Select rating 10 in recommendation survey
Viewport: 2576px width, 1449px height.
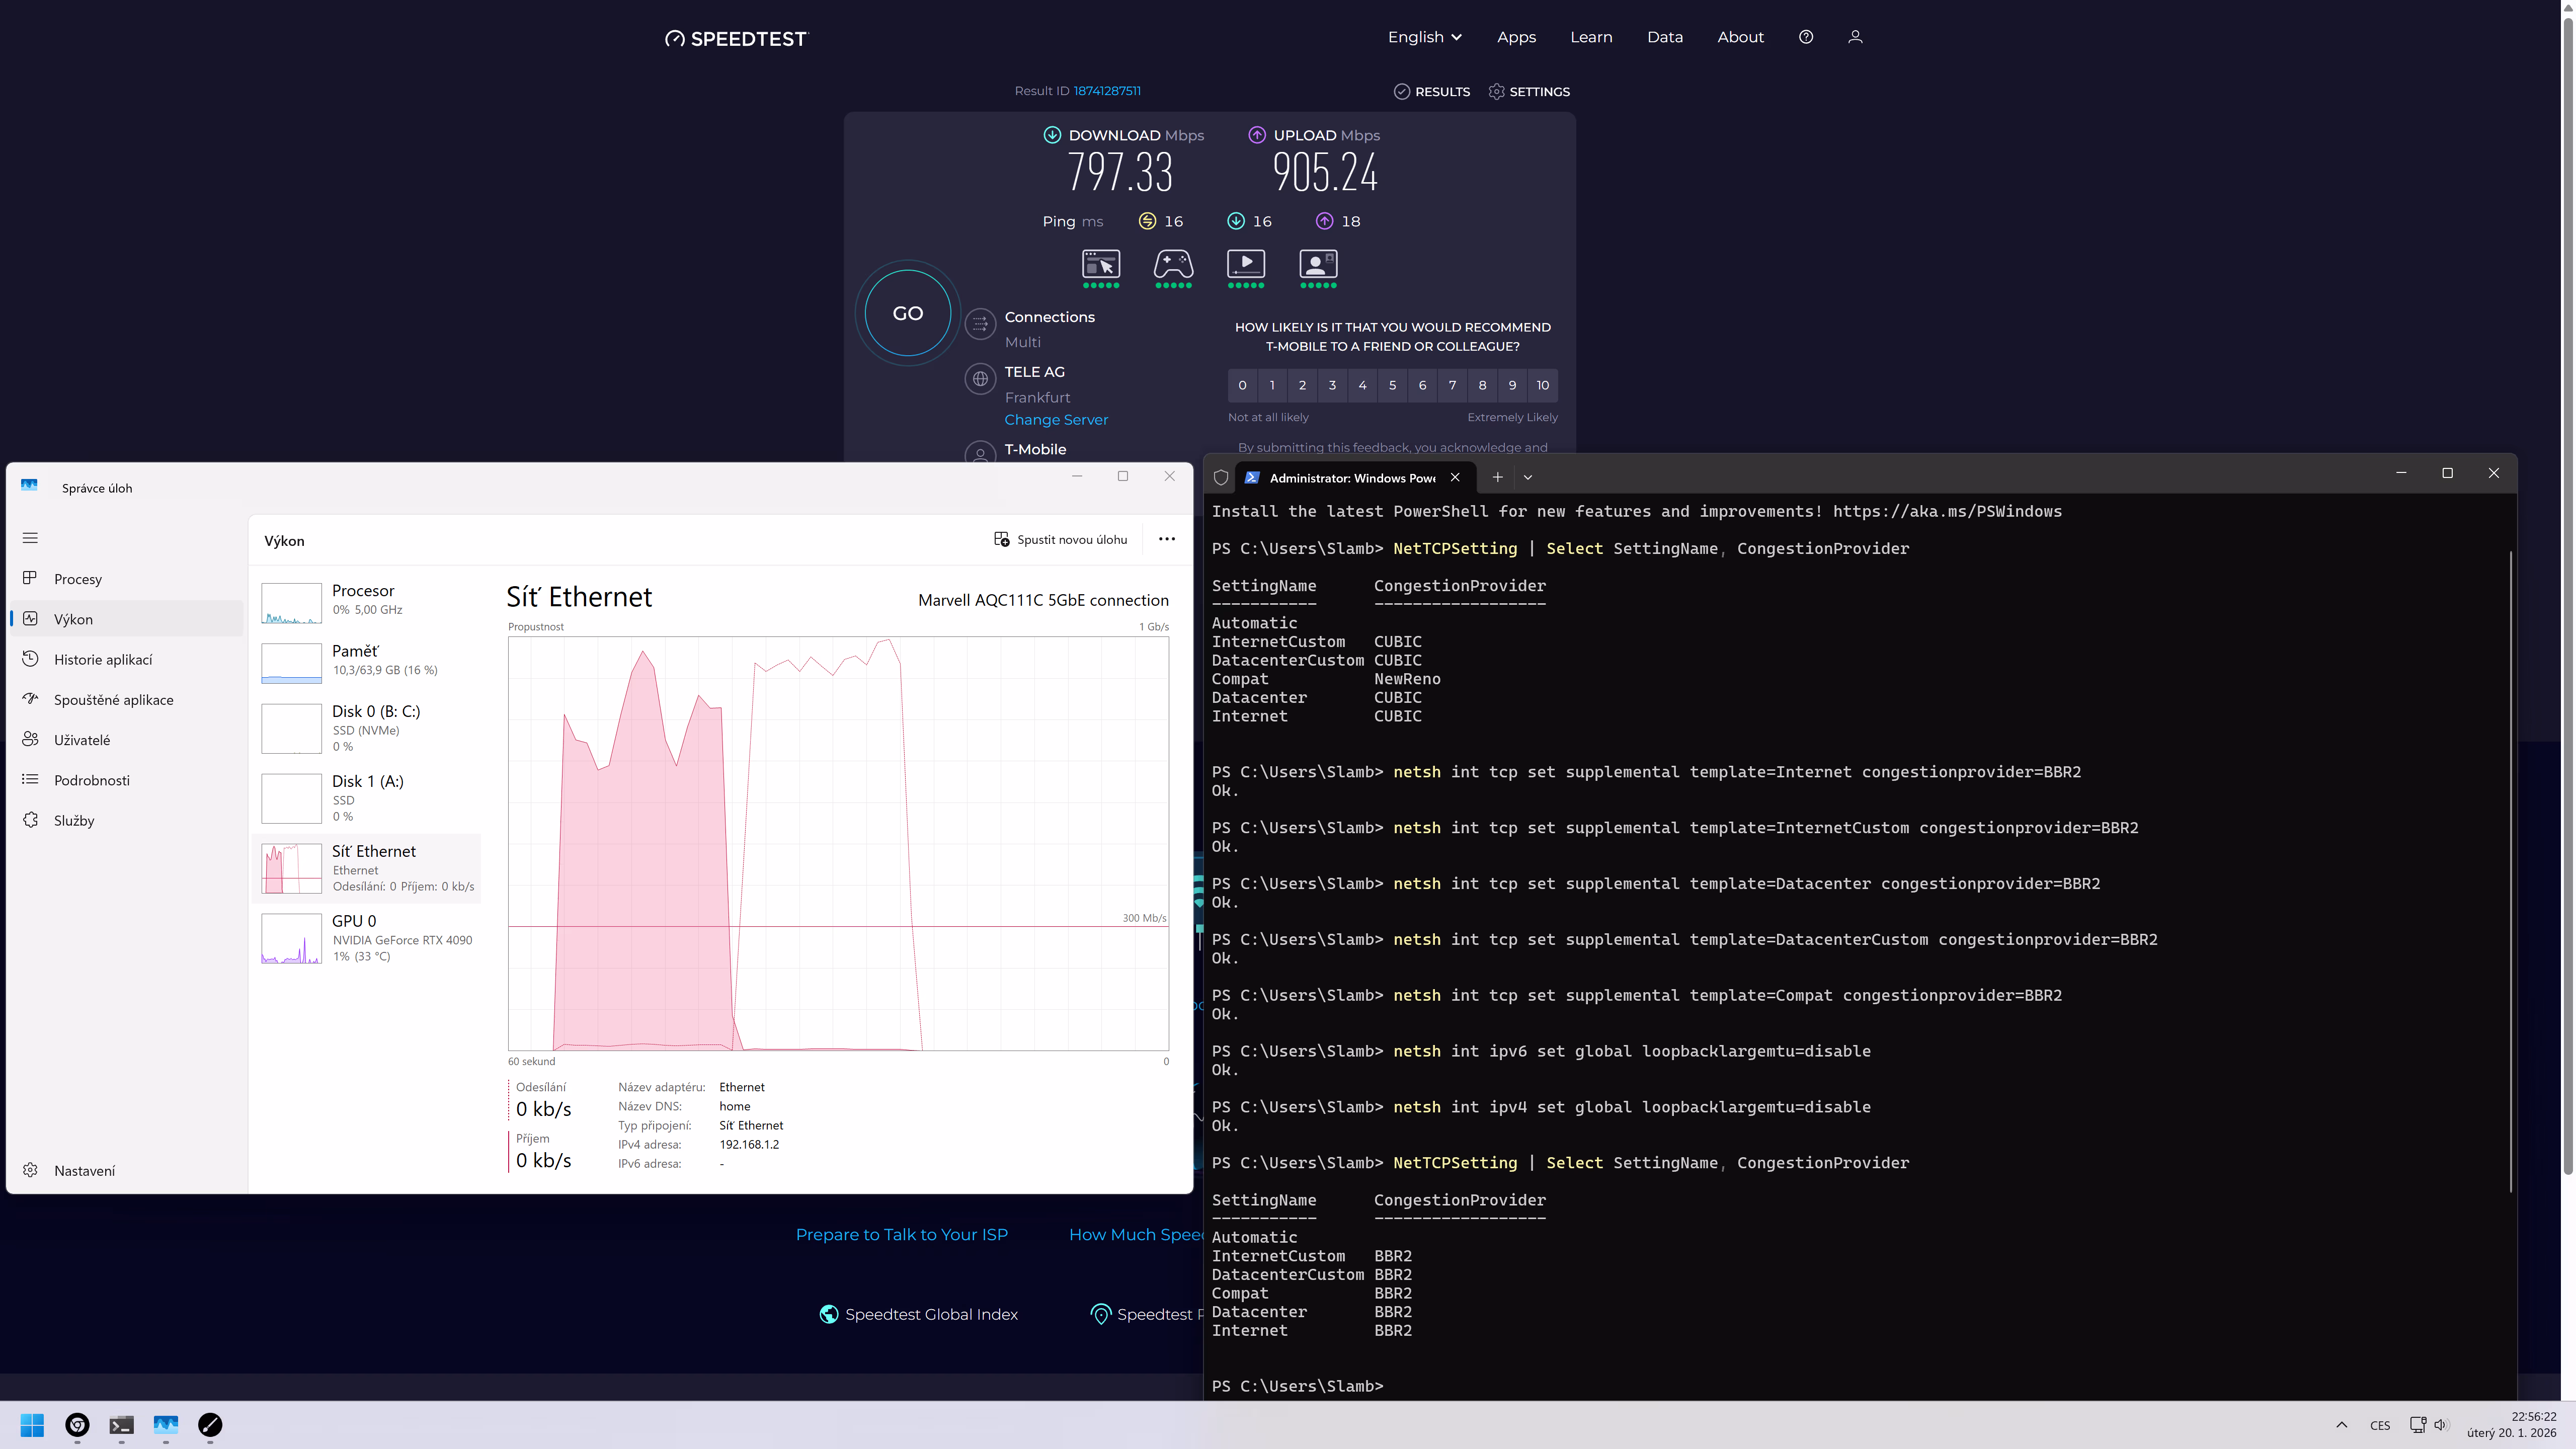(x=1542, y=385)
